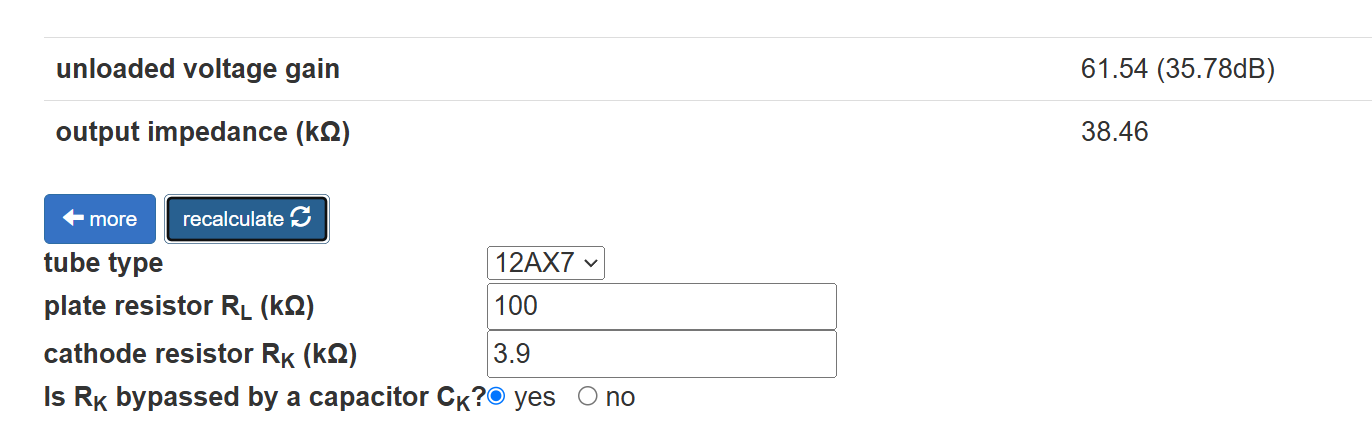The width and height of the screenshot is (1372, 445).
Task: Click the chevron arrow of the tube selector
Action: [x=591, y=263]
